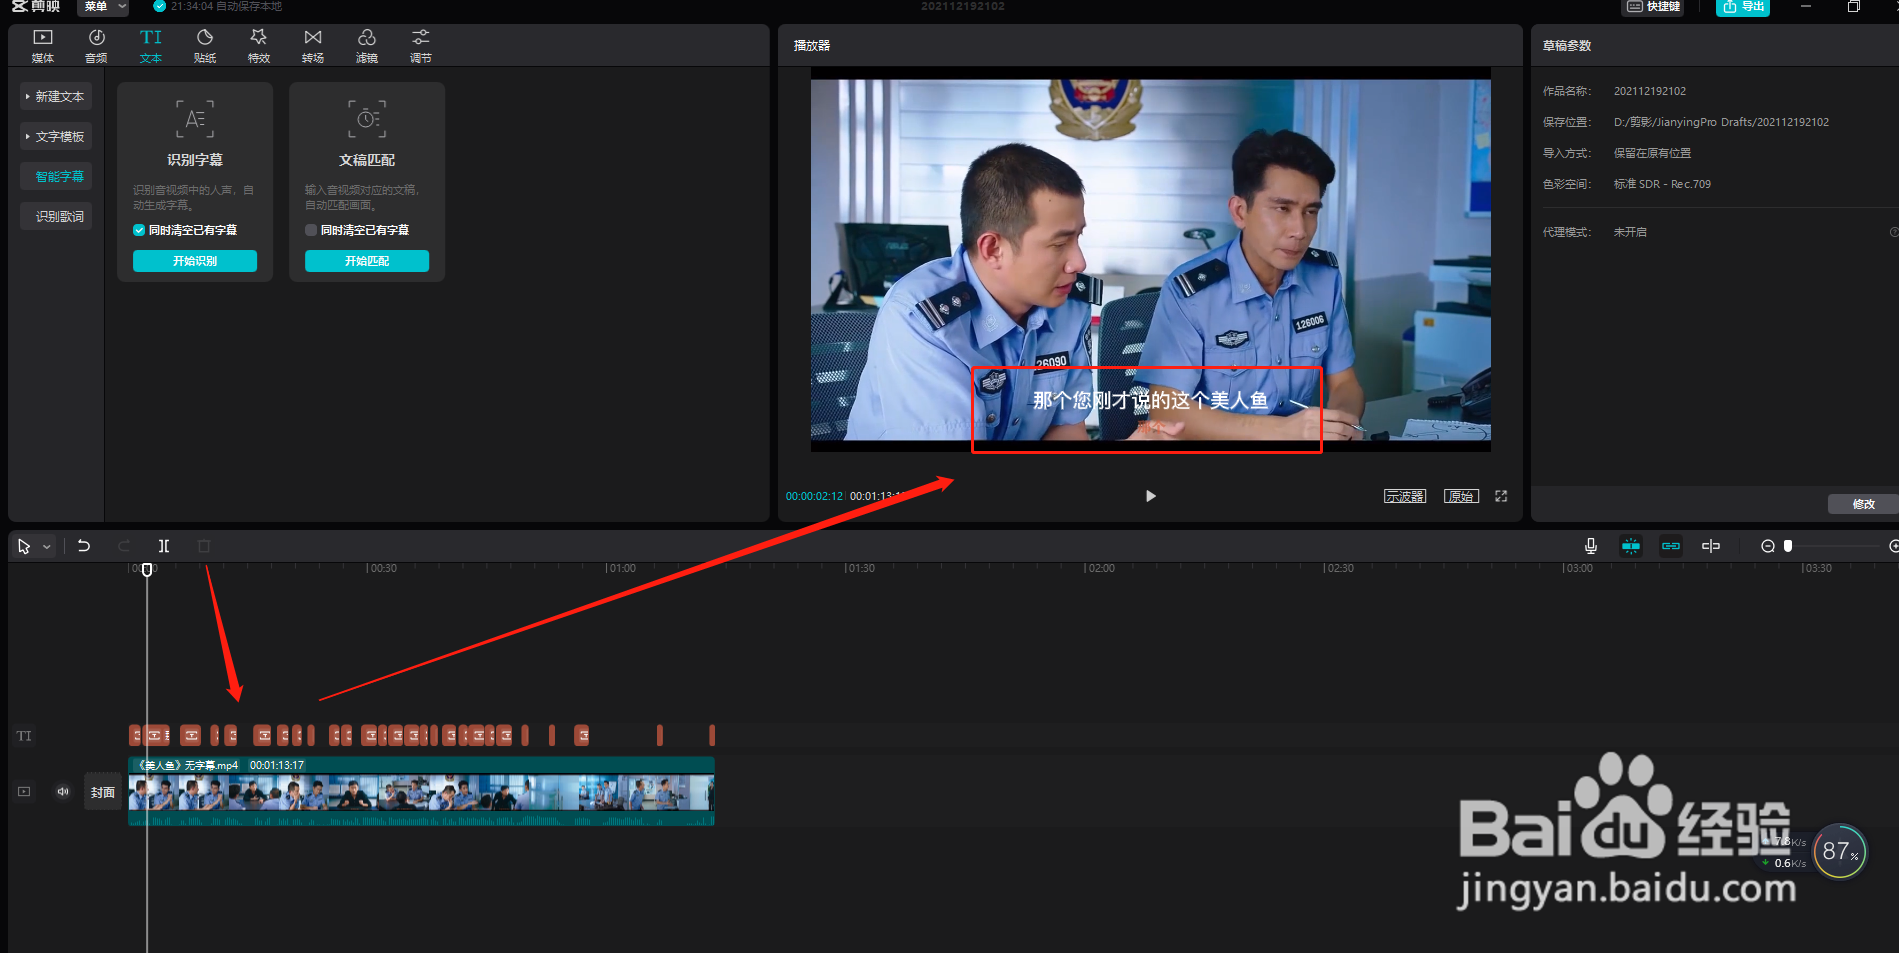Screen dimensions: 1899x953
Task: Open the 贴纸 stickers tab
Action: (204, 46)
